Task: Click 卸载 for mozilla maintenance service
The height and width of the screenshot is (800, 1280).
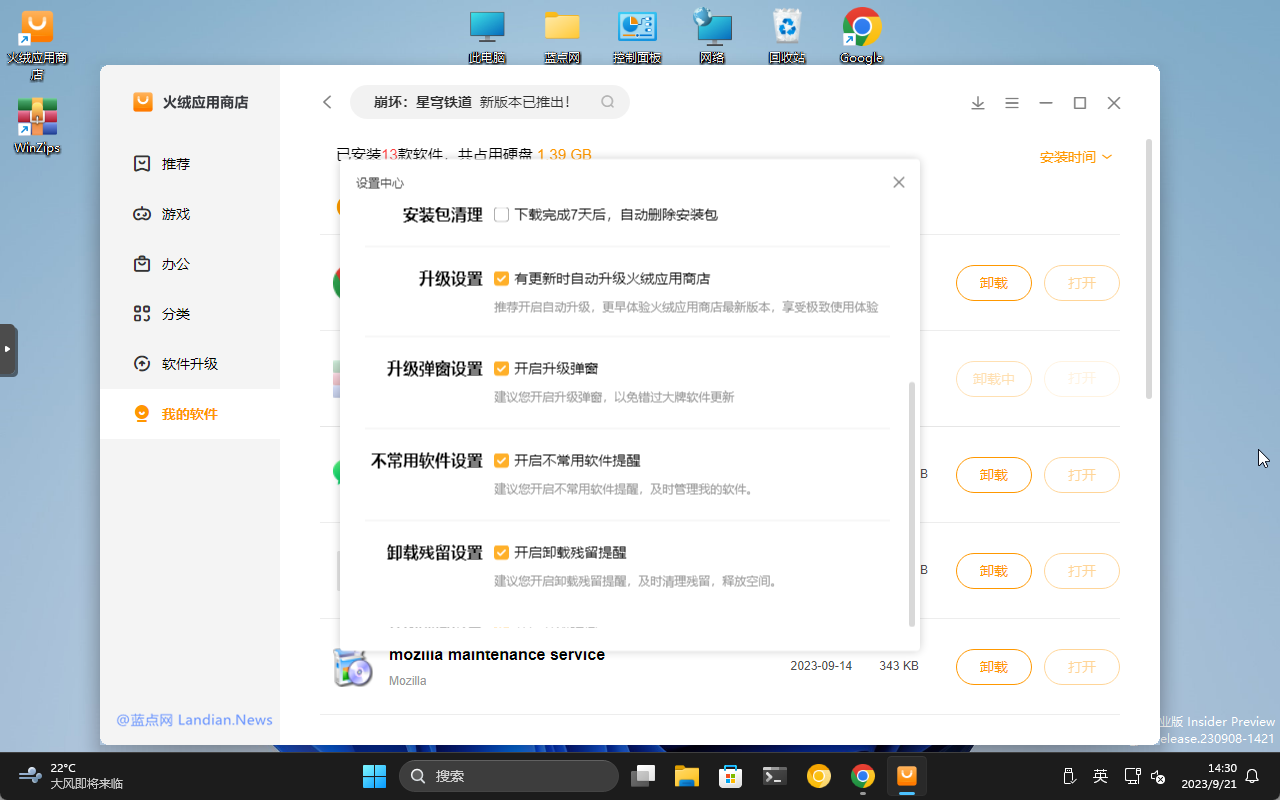Action: pos(994,667)
